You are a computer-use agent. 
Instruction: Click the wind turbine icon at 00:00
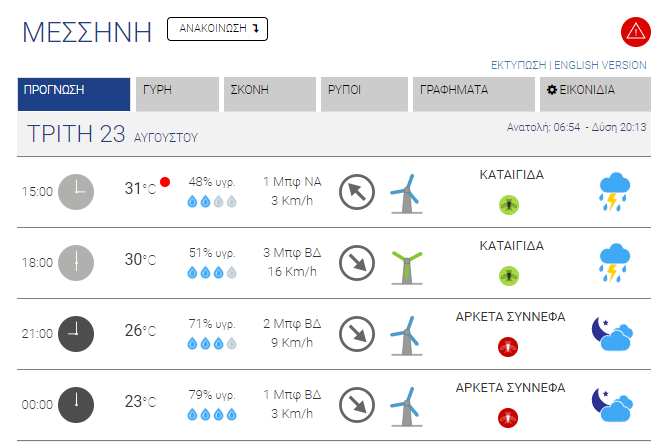coord(406,406)
